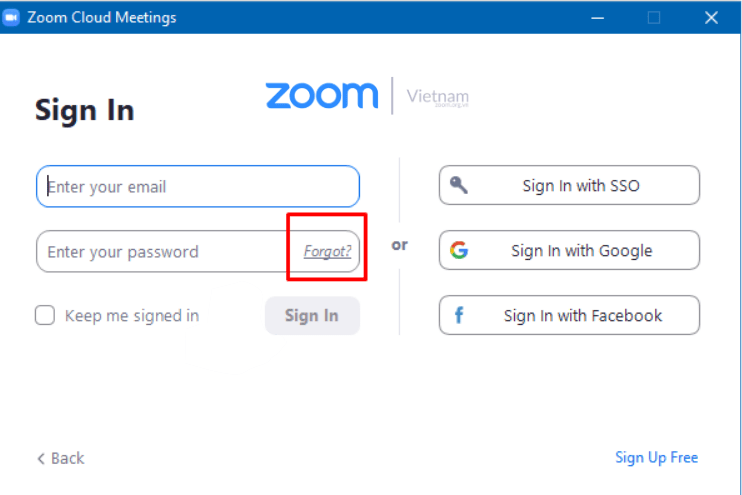Open the Forgot? password link
Viewport: 742px width, 495px height.
(x=328, y=252)
